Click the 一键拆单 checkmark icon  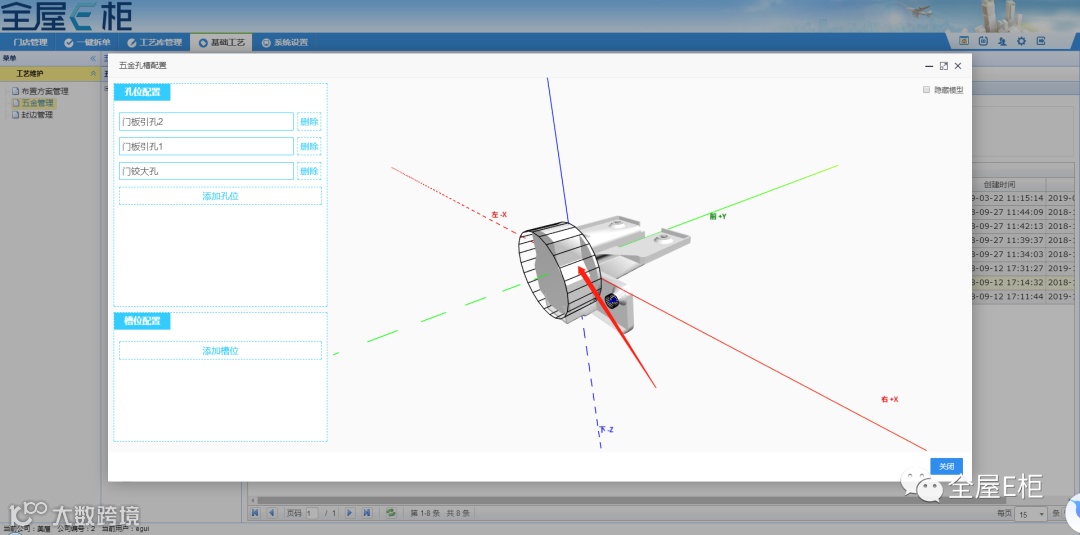(x=69, y=43)
